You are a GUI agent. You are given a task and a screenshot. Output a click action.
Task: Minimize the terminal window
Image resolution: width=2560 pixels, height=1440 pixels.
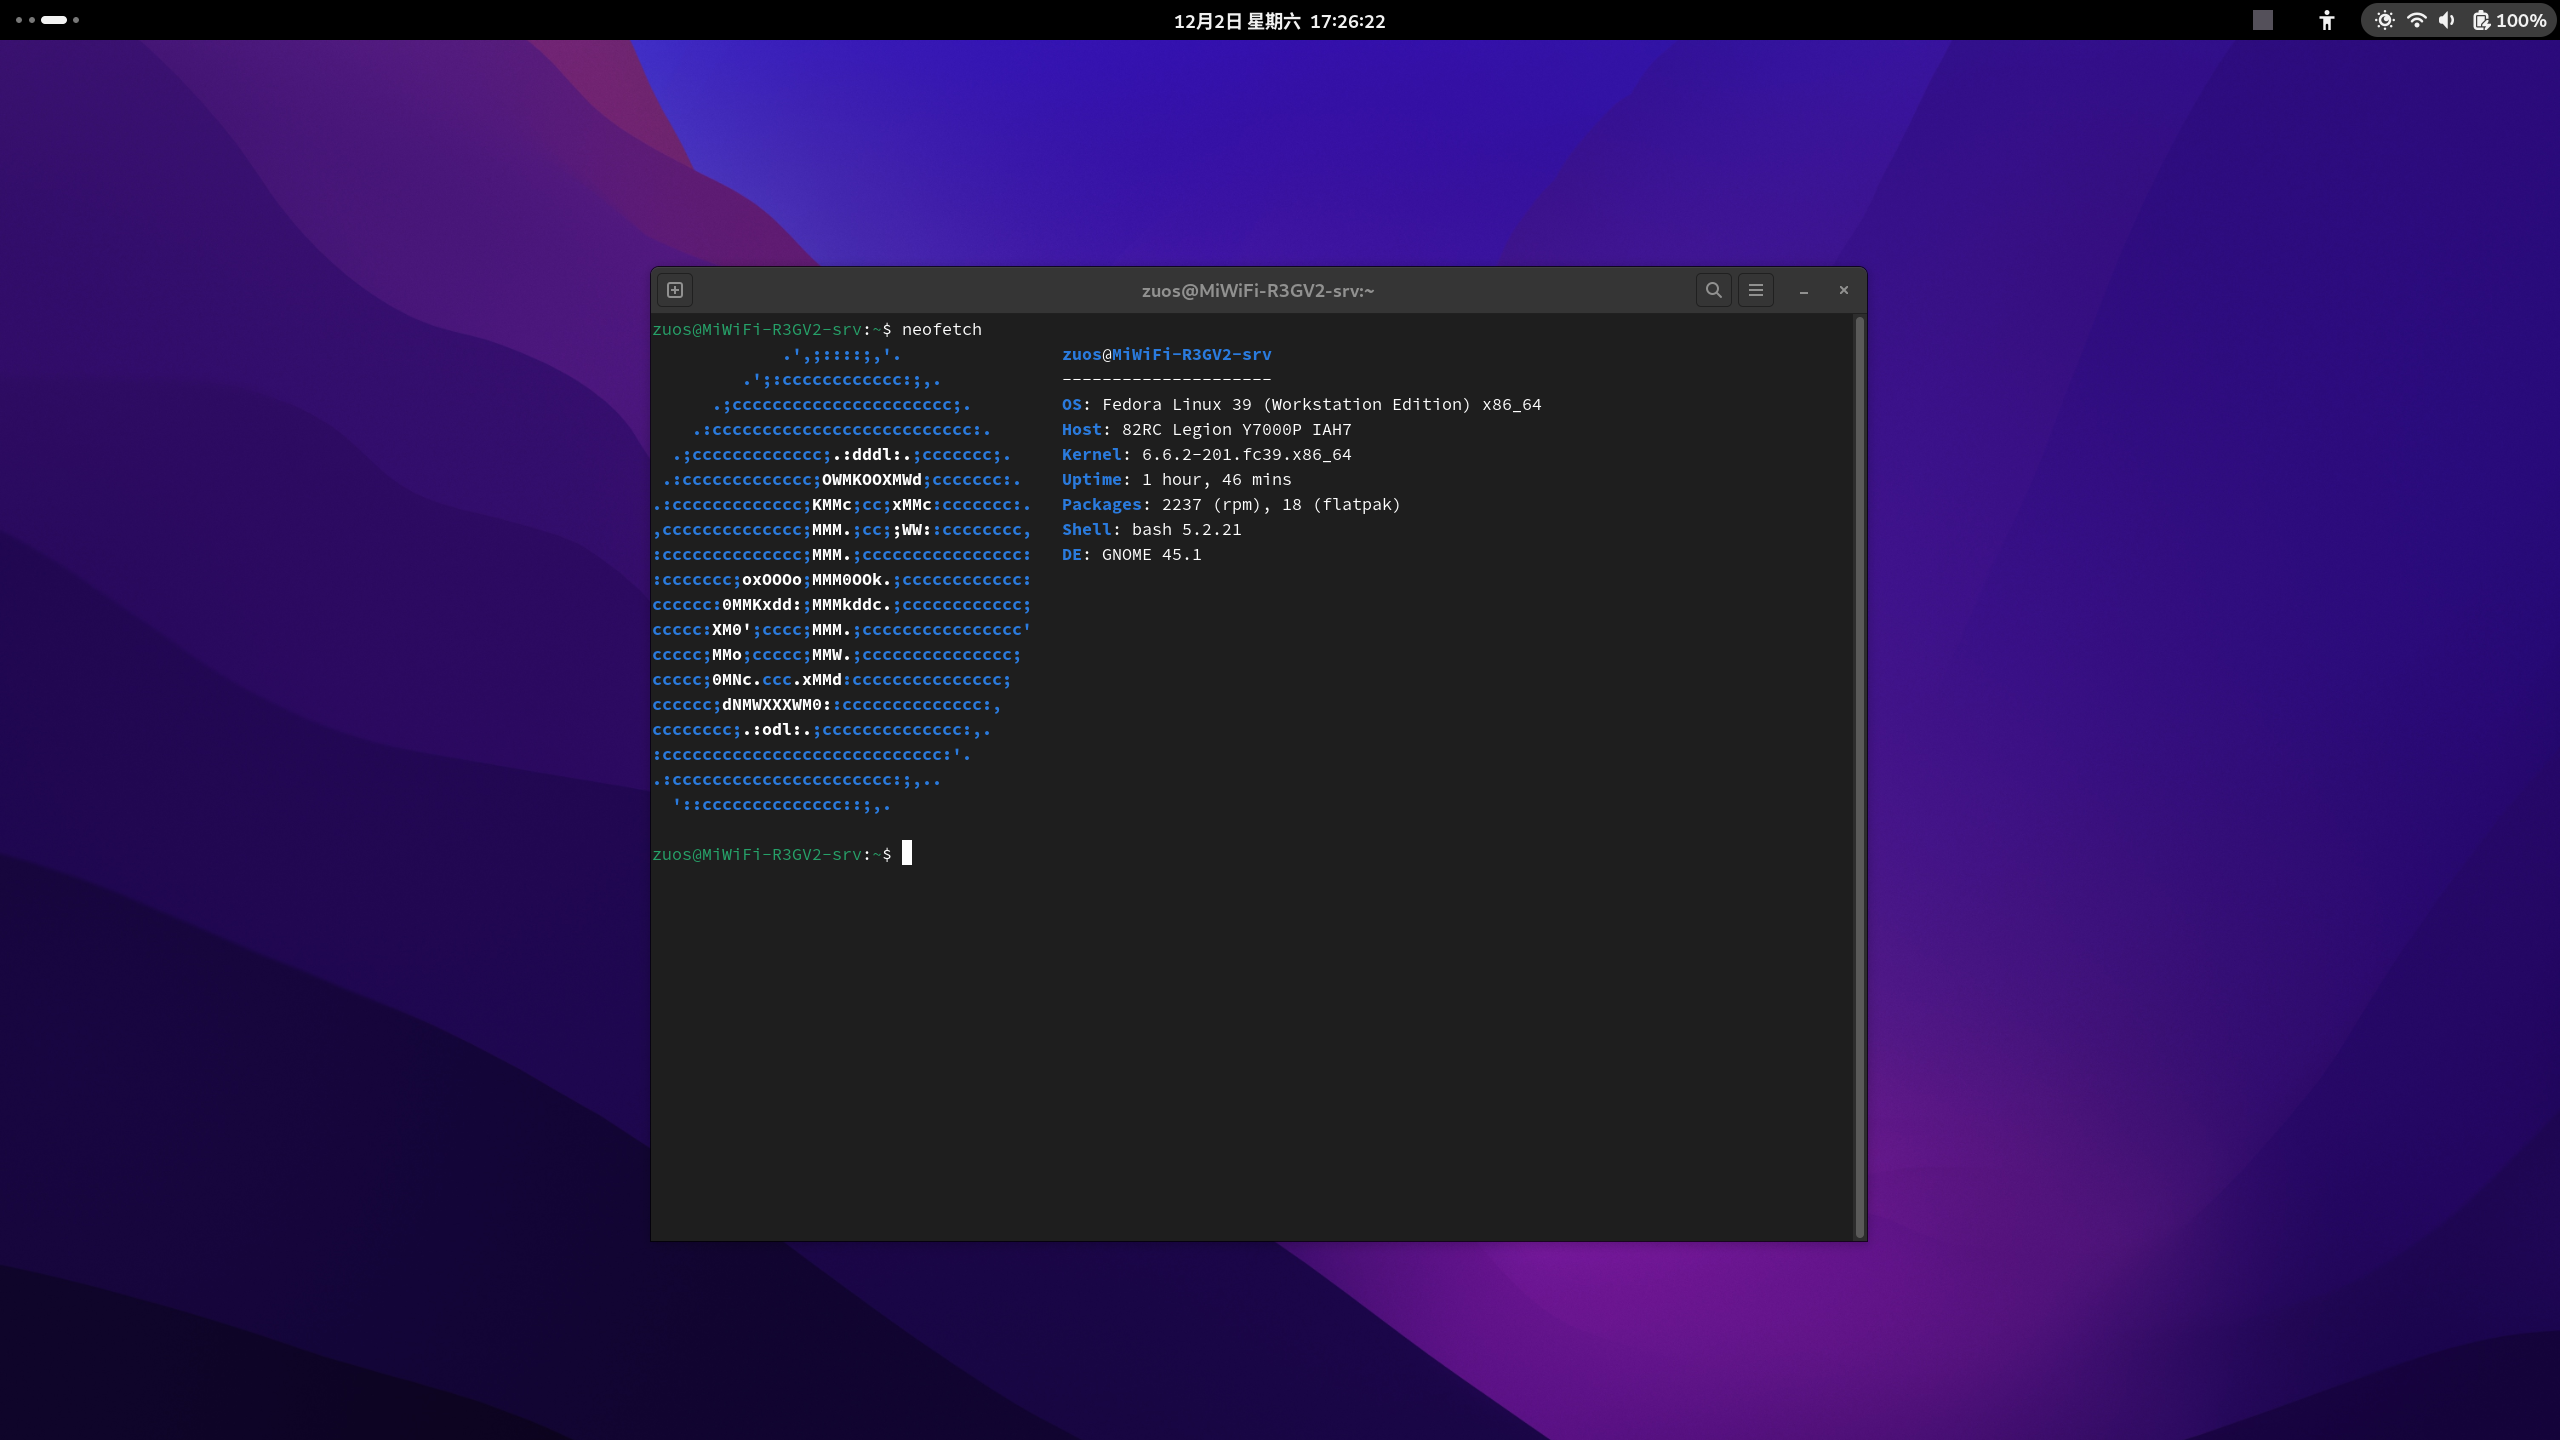(x=1803, y=291)
